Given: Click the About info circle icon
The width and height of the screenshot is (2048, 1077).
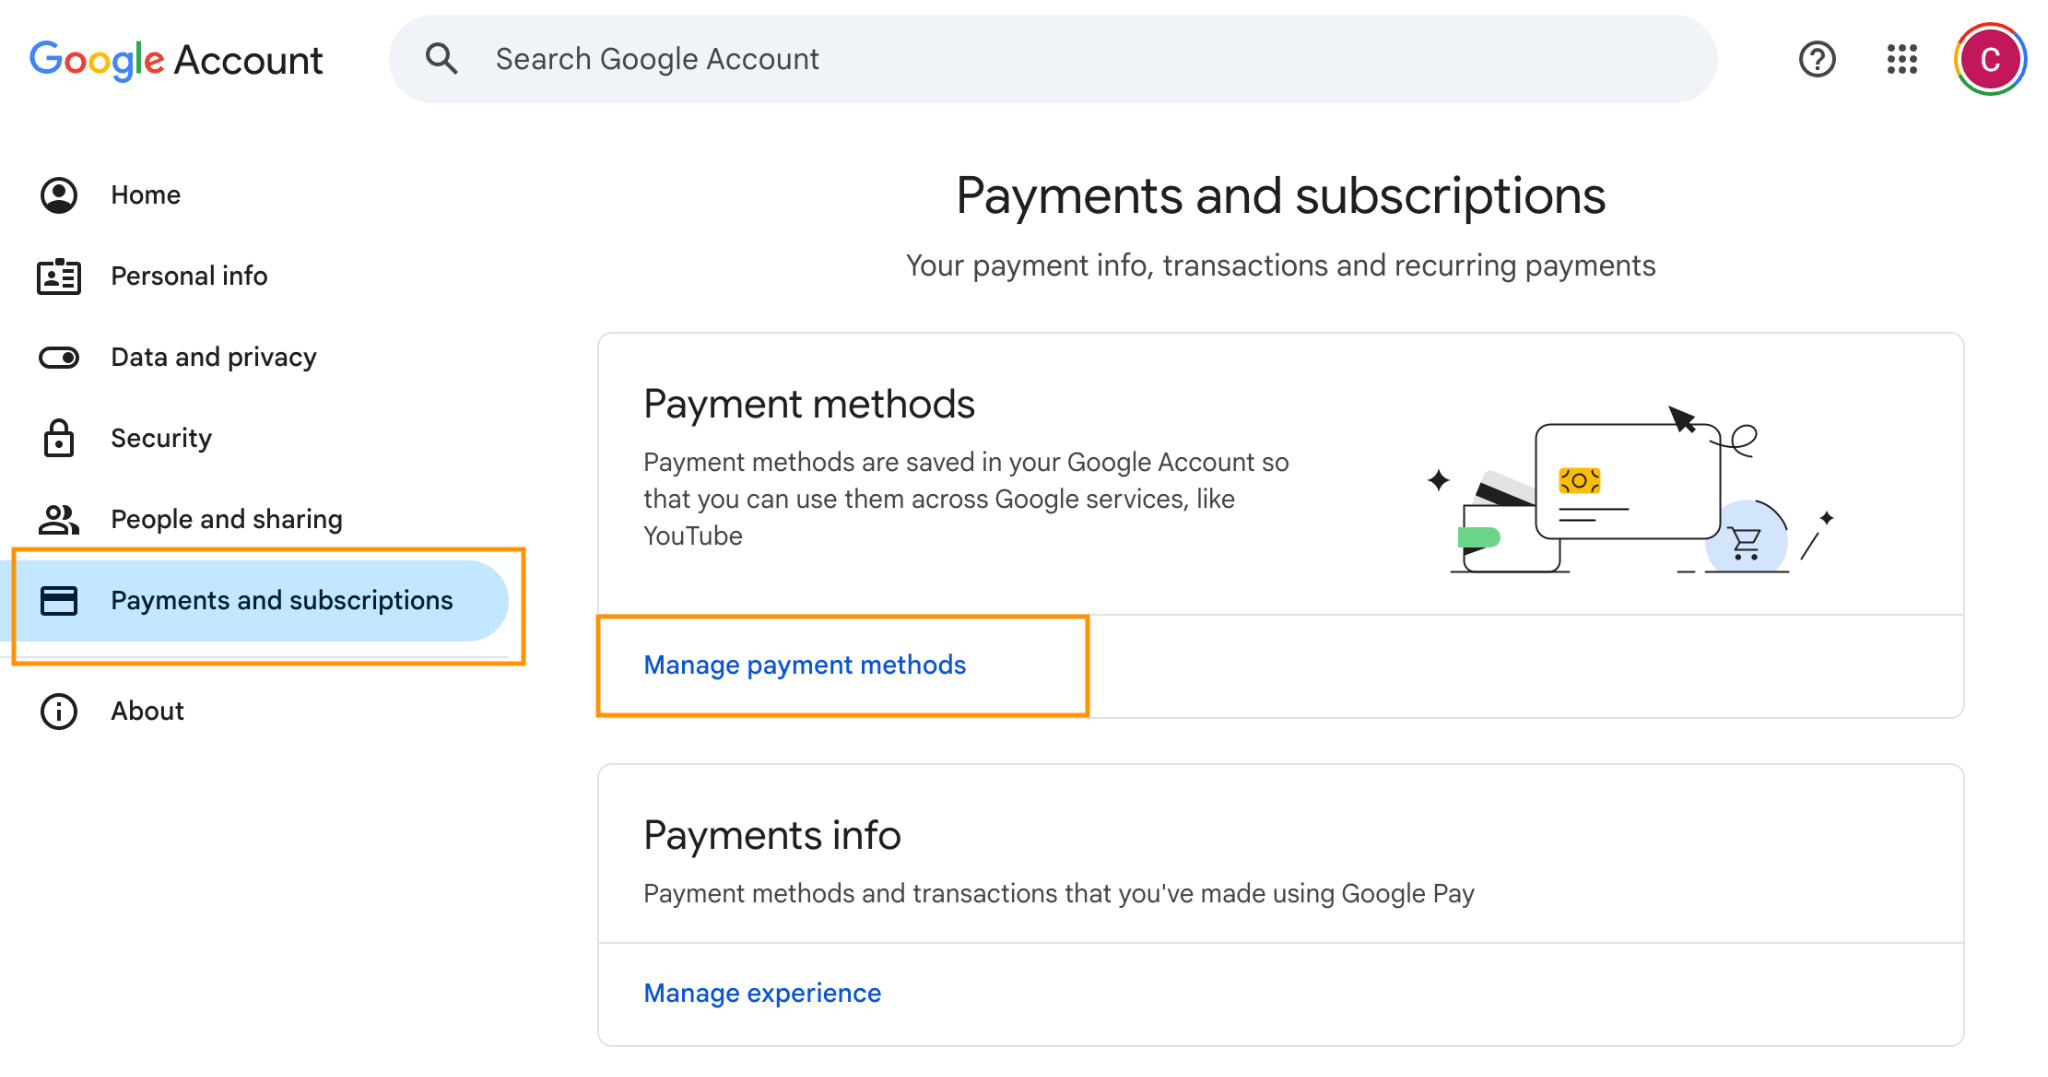Looking at the screenshot, I should 59,711.
